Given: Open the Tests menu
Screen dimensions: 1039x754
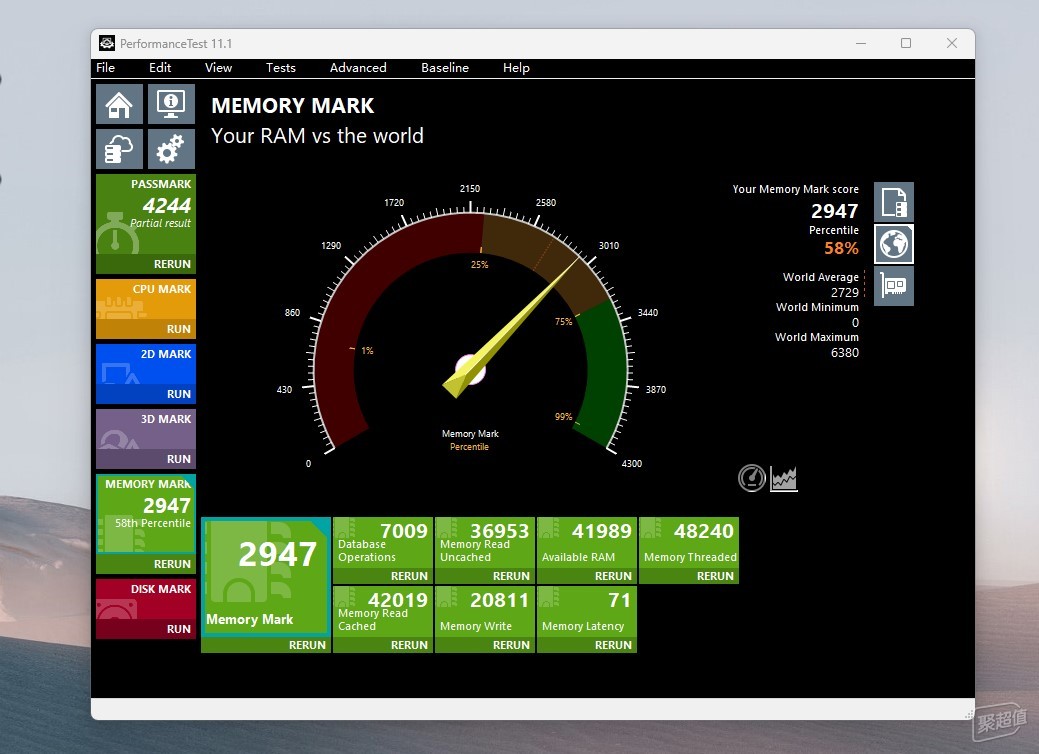Looking at the screenshot, I should 280,68.
